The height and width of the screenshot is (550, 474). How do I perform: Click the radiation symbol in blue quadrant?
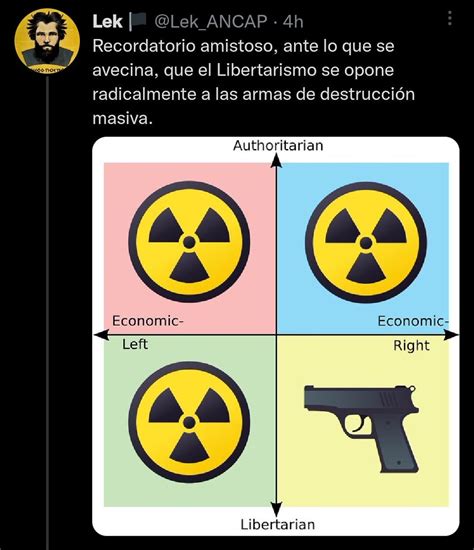(x=366, y=242)
